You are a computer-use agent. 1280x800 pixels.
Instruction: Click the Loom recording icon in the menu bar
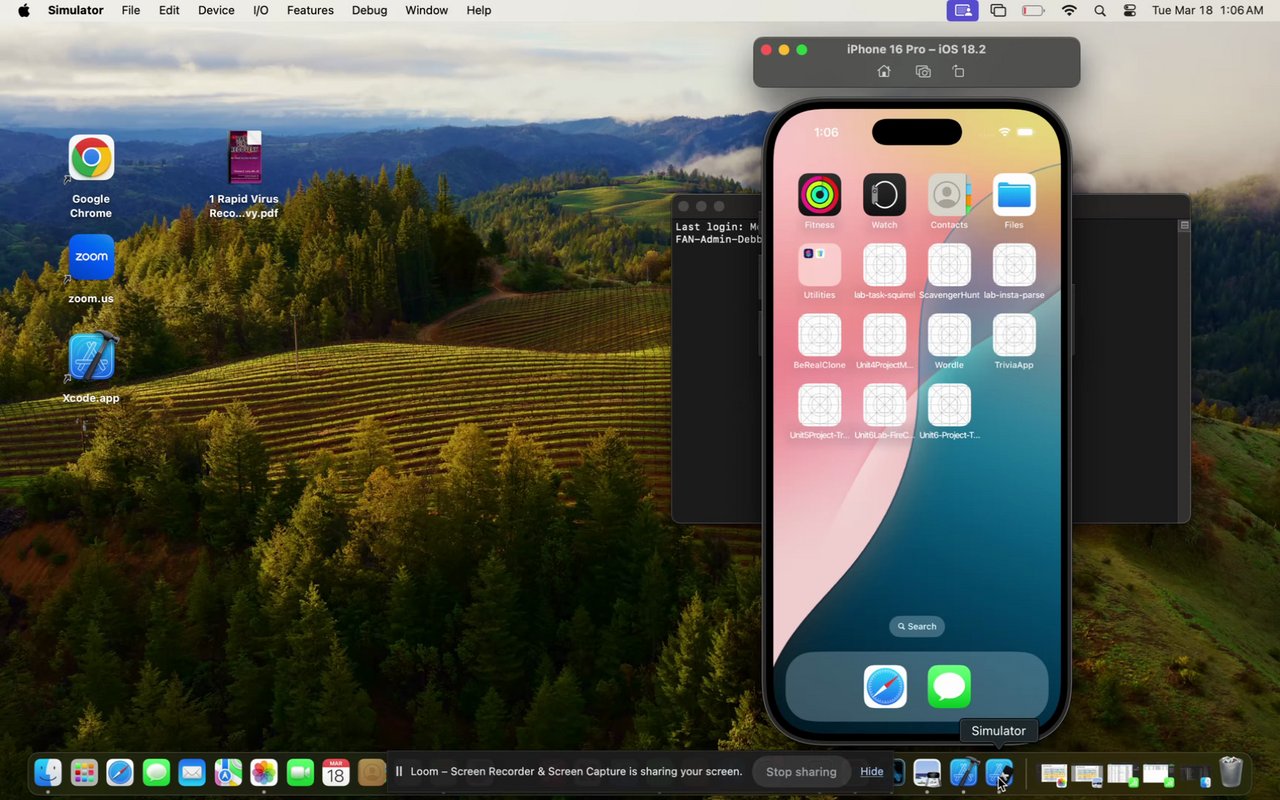[963, 10]
